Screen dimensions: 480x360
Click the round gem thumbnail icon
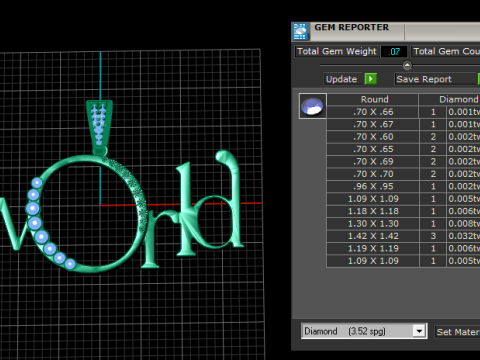312,106
